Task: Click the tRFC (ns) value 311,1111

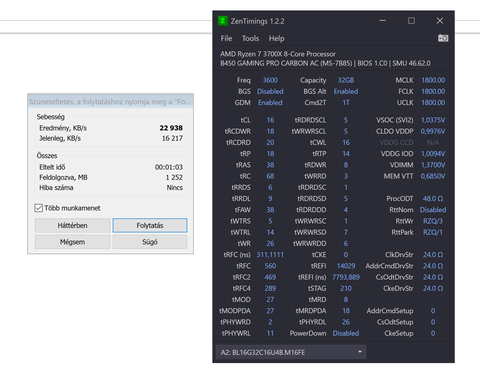Action: pos(270,255)
